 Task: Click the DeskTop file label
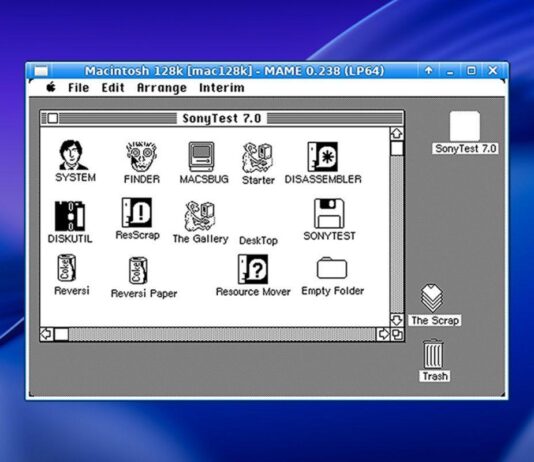[258, 240]
